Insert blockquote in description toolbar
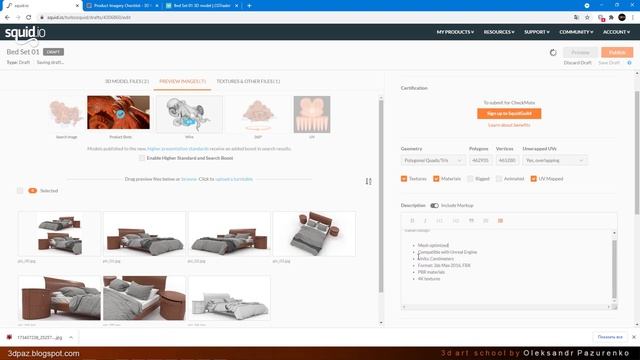 tap(471, 220)
